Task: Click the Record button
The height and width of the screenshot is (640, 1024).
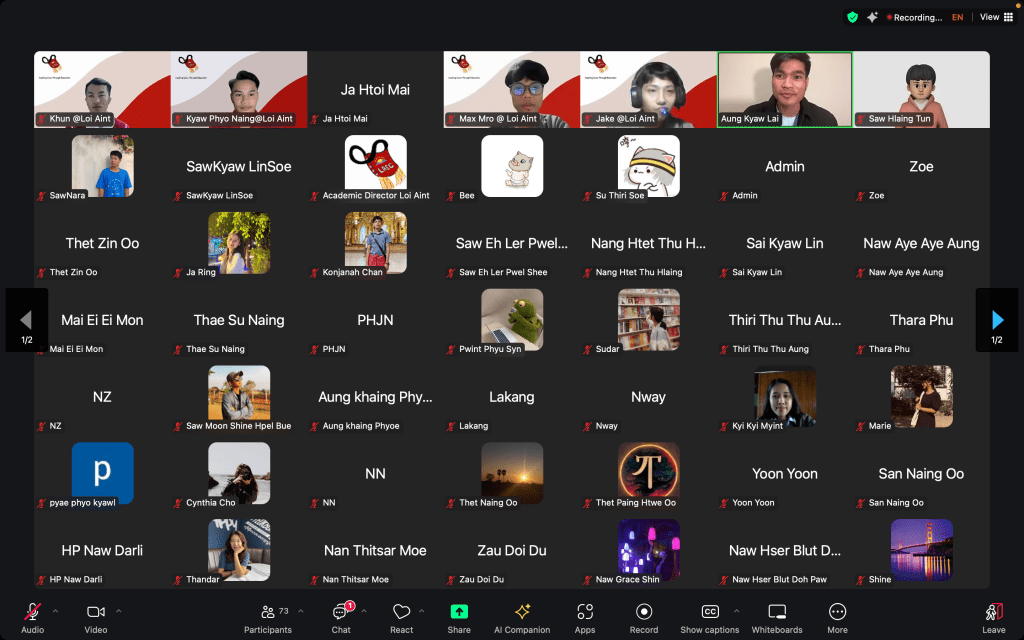Action: 644,618
